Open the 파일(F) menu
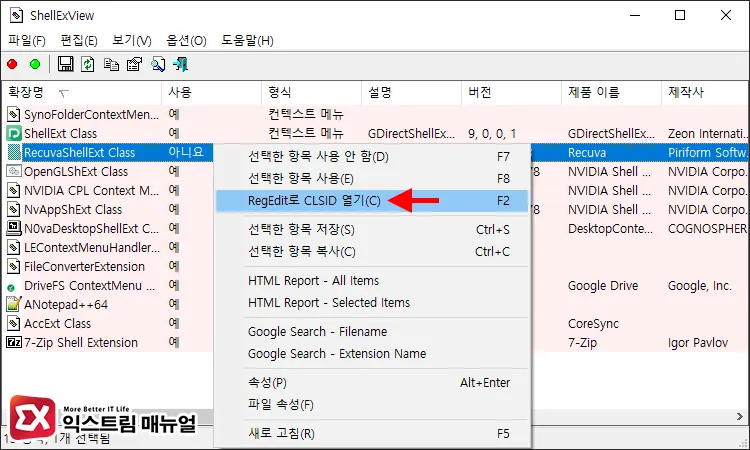 pos(27,40)
